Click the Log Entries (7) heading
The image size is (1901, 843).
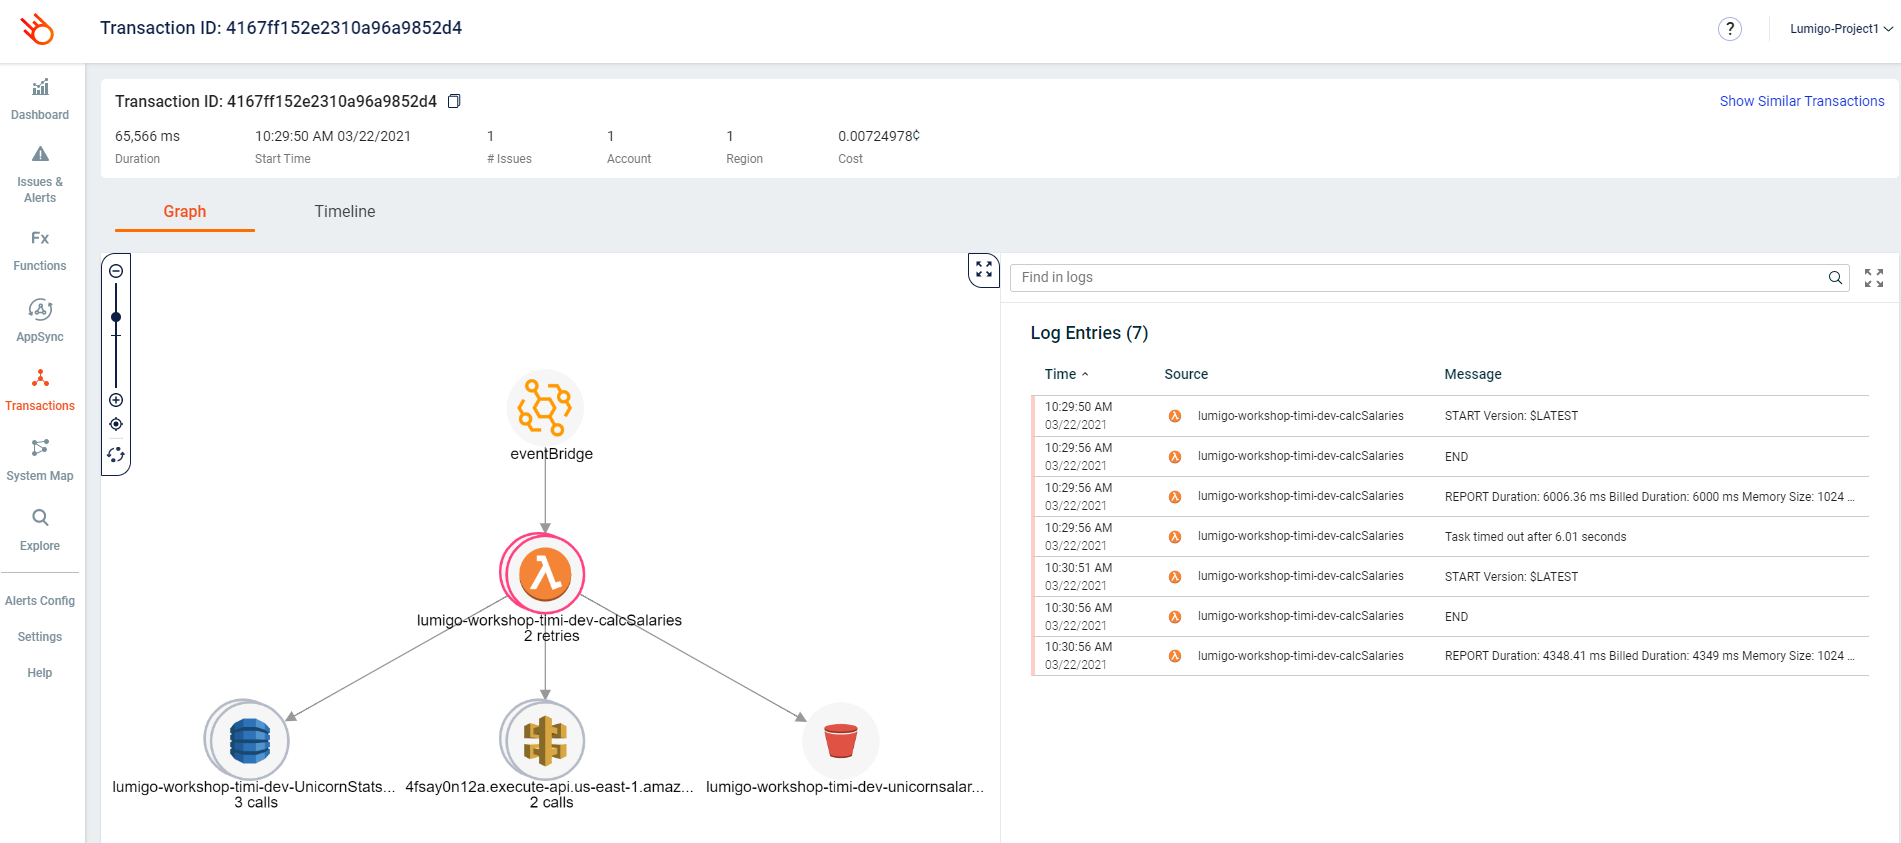[1089, 333]
